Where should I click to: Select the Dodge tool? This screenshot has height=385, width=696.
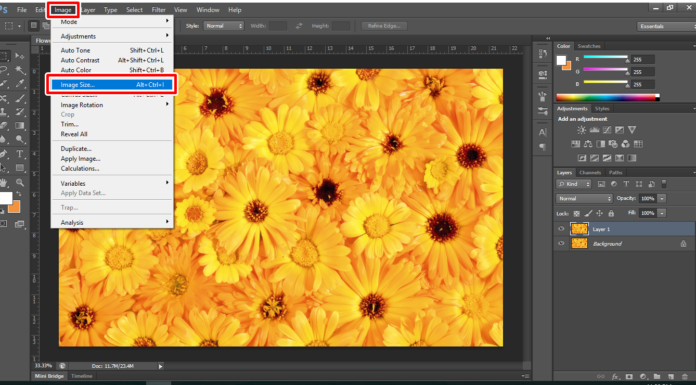pos(20,140)
